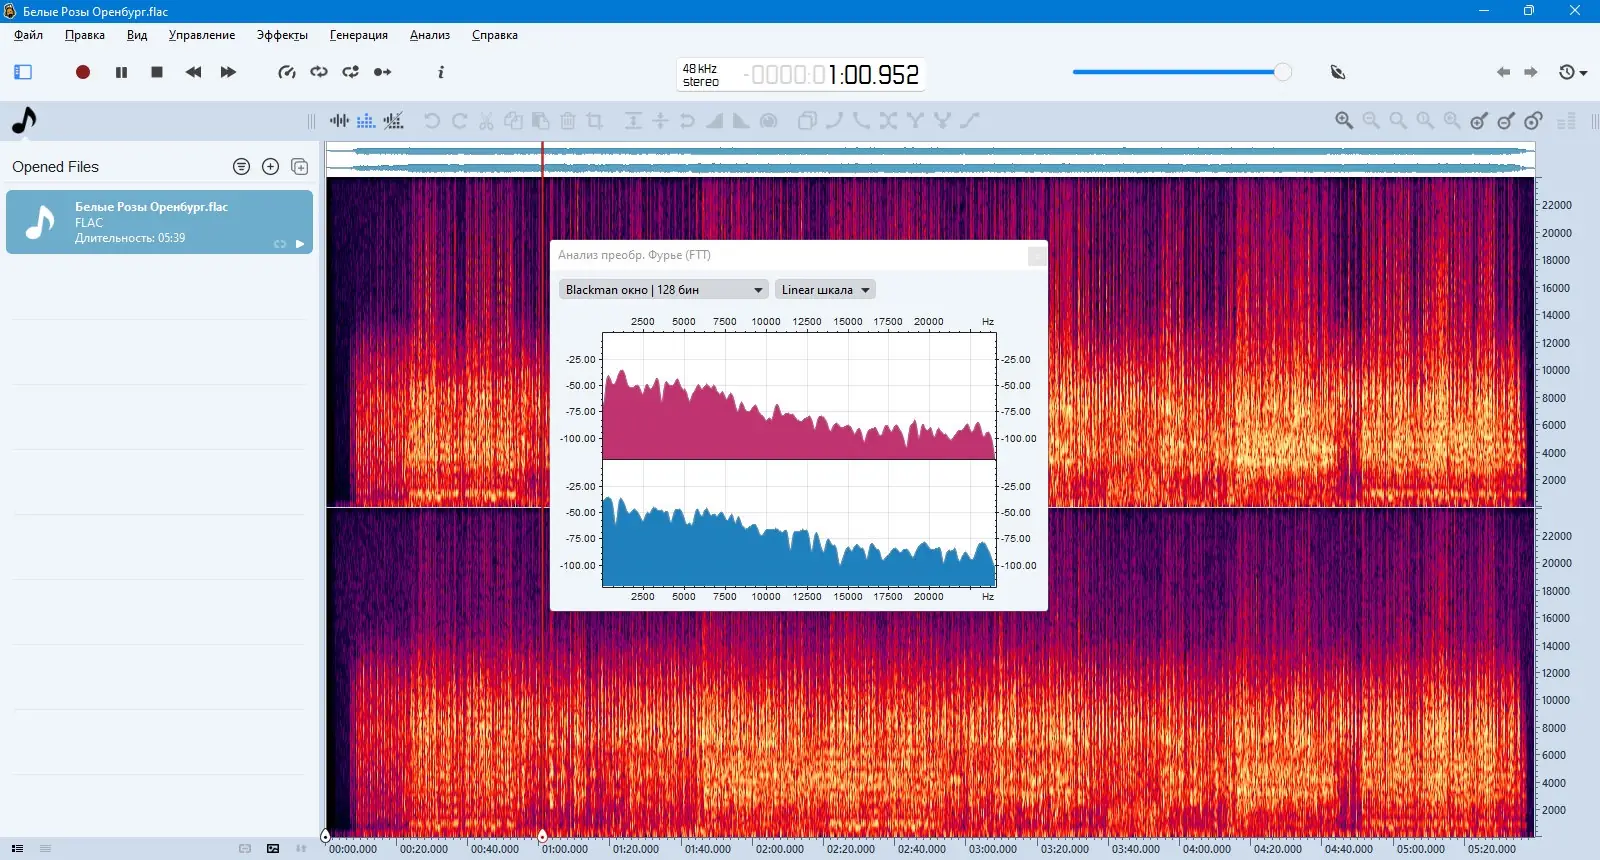Click the plus icon to add a file
The height and width of the screenshot is (860, 1600).
click(x=270, y=167)
